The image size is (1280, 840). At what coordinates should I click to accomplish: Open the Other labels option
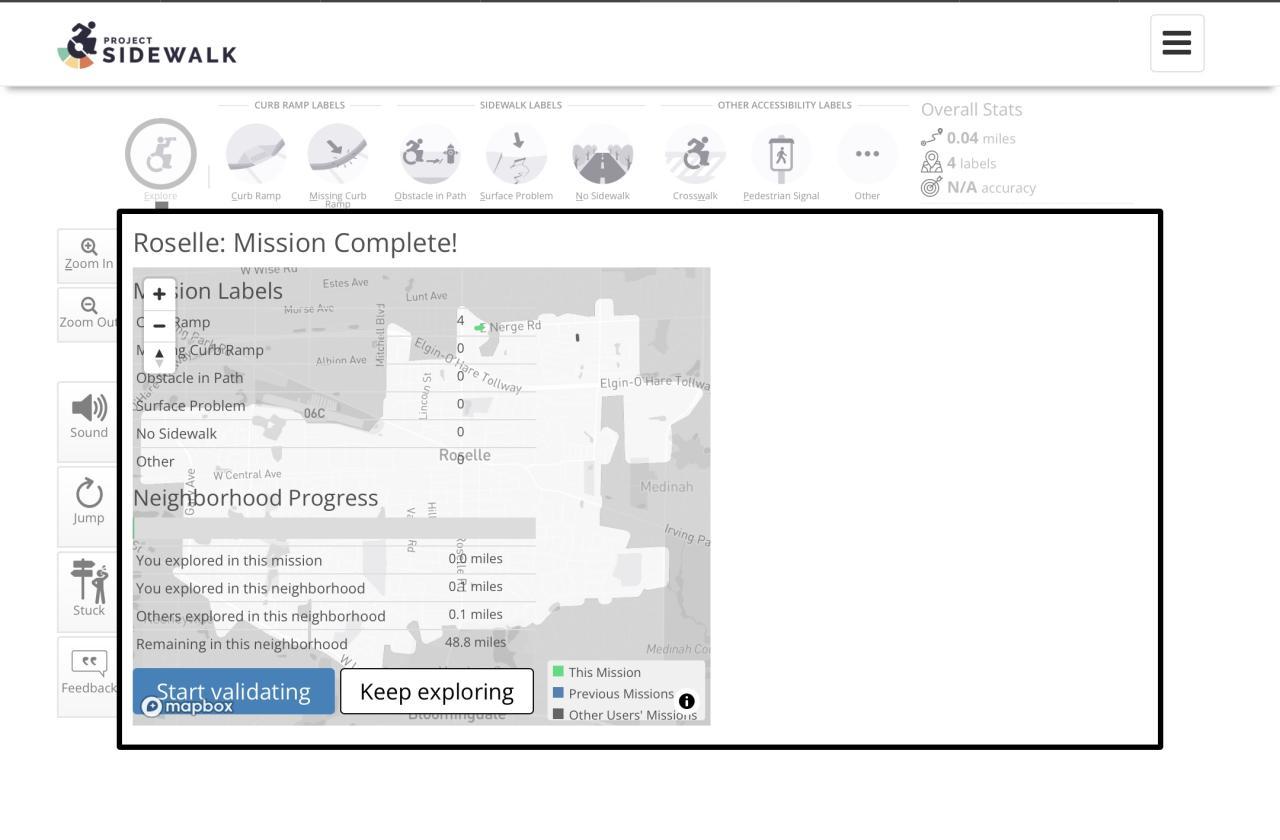[867, 155]
